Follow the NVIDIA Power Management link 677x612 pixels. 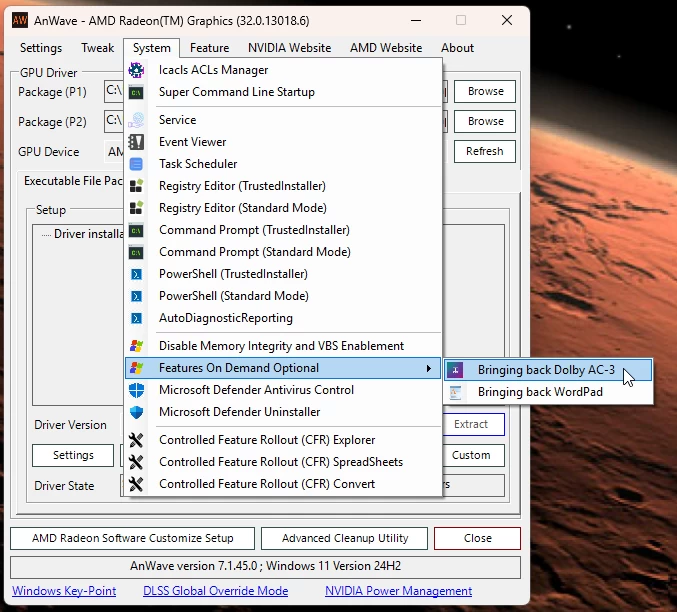click(x=398, y=591)
